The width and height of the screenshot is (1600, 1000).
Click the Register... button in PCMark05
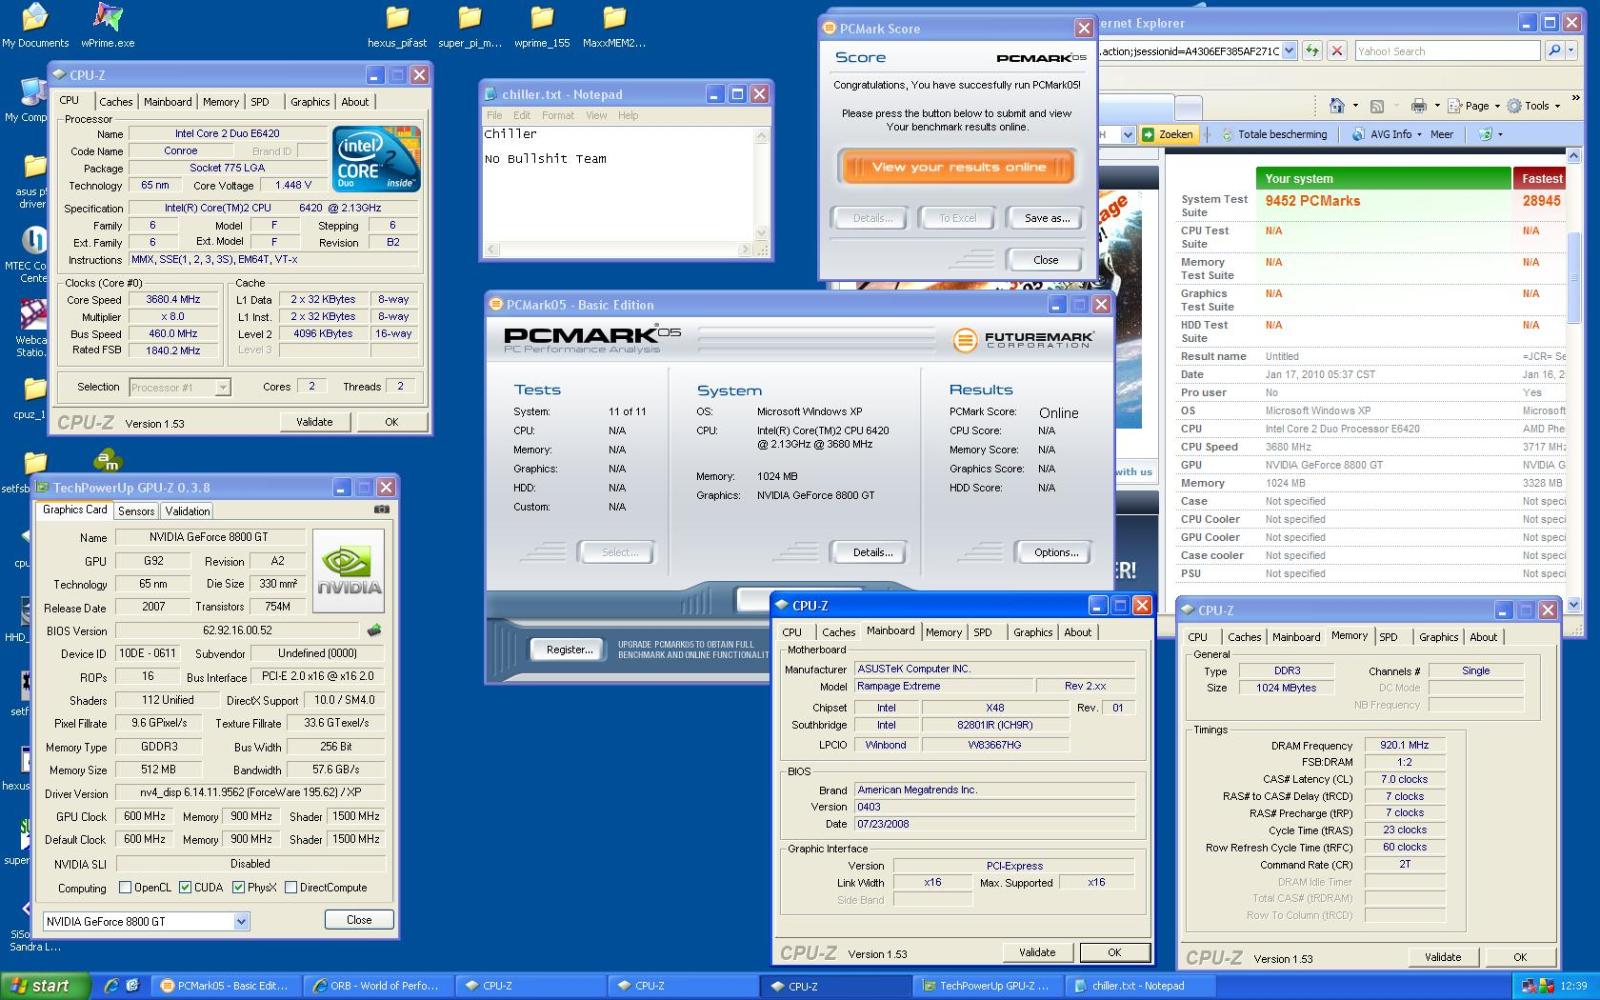point(568,649)
